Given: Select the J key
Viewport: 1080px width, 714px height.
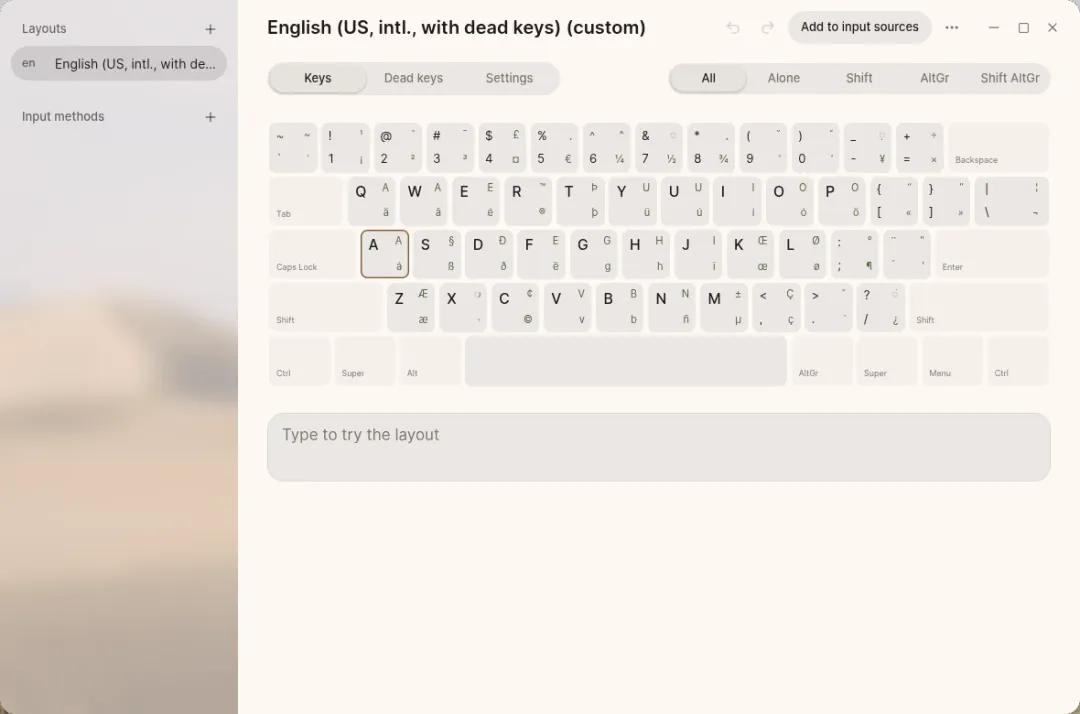Looking at the screenshot, I should [698, 253].
